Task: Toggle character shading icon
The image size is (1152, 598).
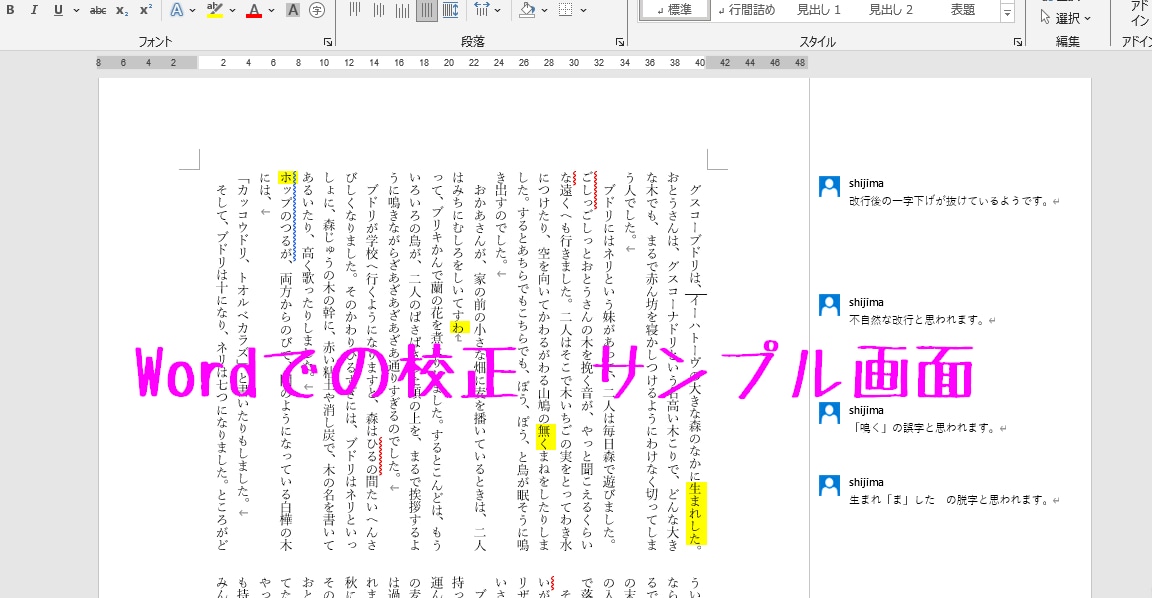Action: [292, 10]
